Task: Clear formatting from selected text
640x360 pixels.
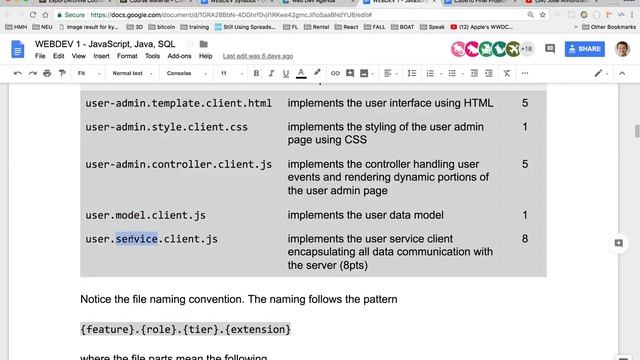Action: click(x=507, y=73)
